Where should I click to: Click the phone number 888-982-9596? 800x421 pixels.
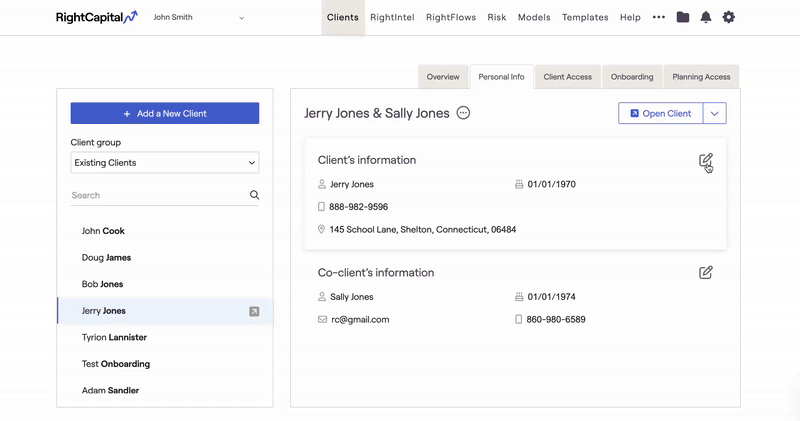[358, 207]
